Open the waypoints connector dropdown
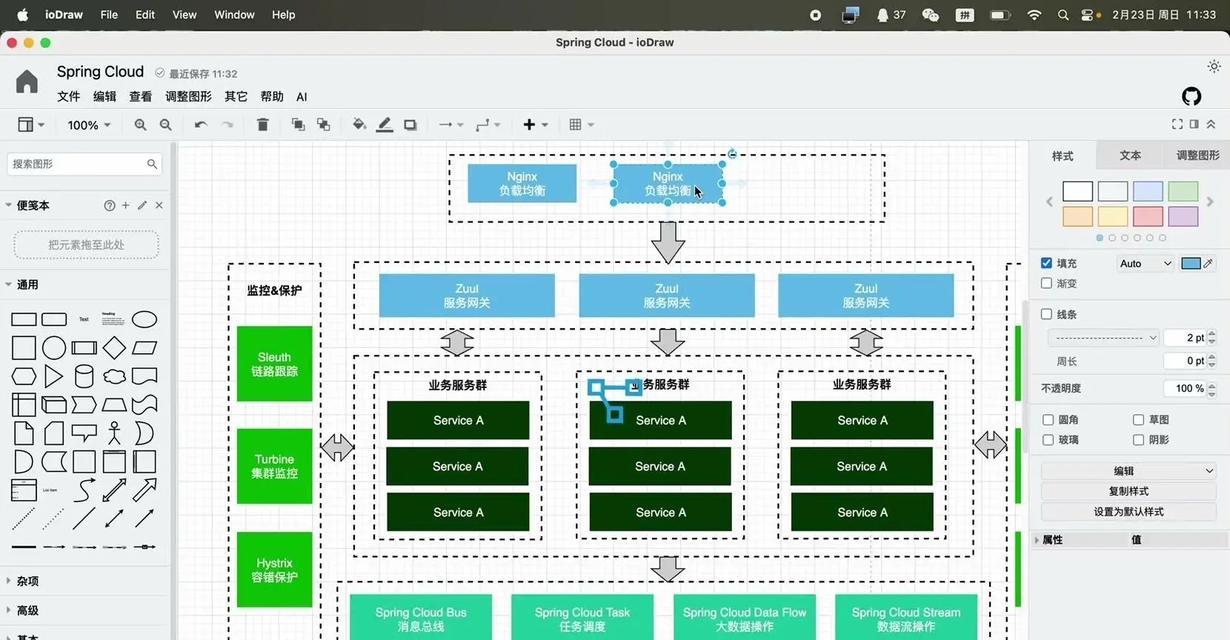The height and width of the screenshot is (640, 1230). [488, 125]
